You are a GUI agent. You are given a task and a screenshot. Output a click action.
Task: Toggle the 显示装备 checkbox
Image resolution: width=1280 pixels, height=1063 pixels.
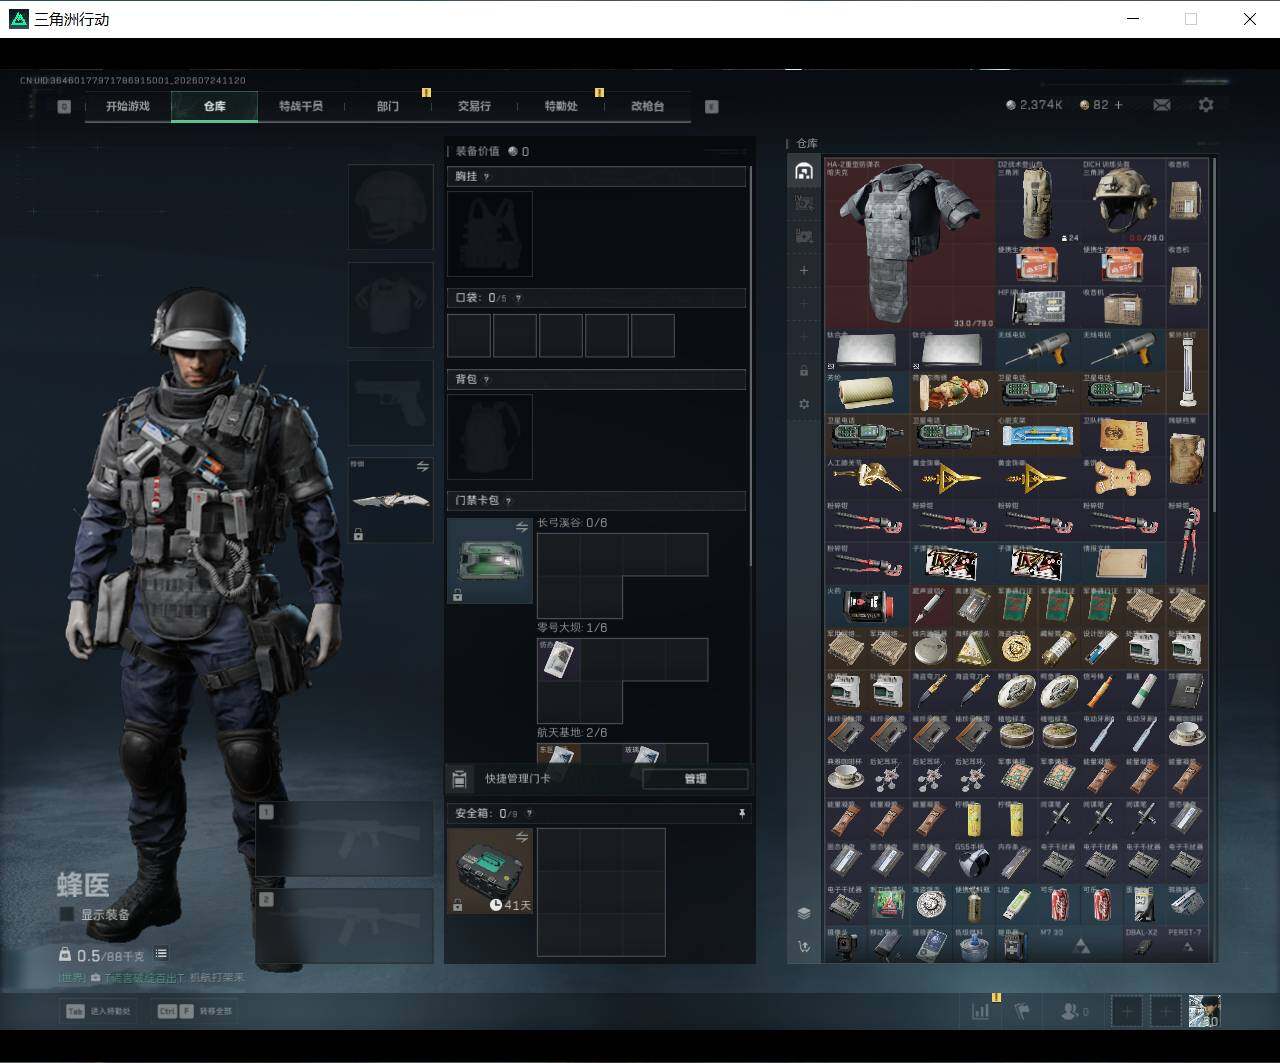pos(67,914)
